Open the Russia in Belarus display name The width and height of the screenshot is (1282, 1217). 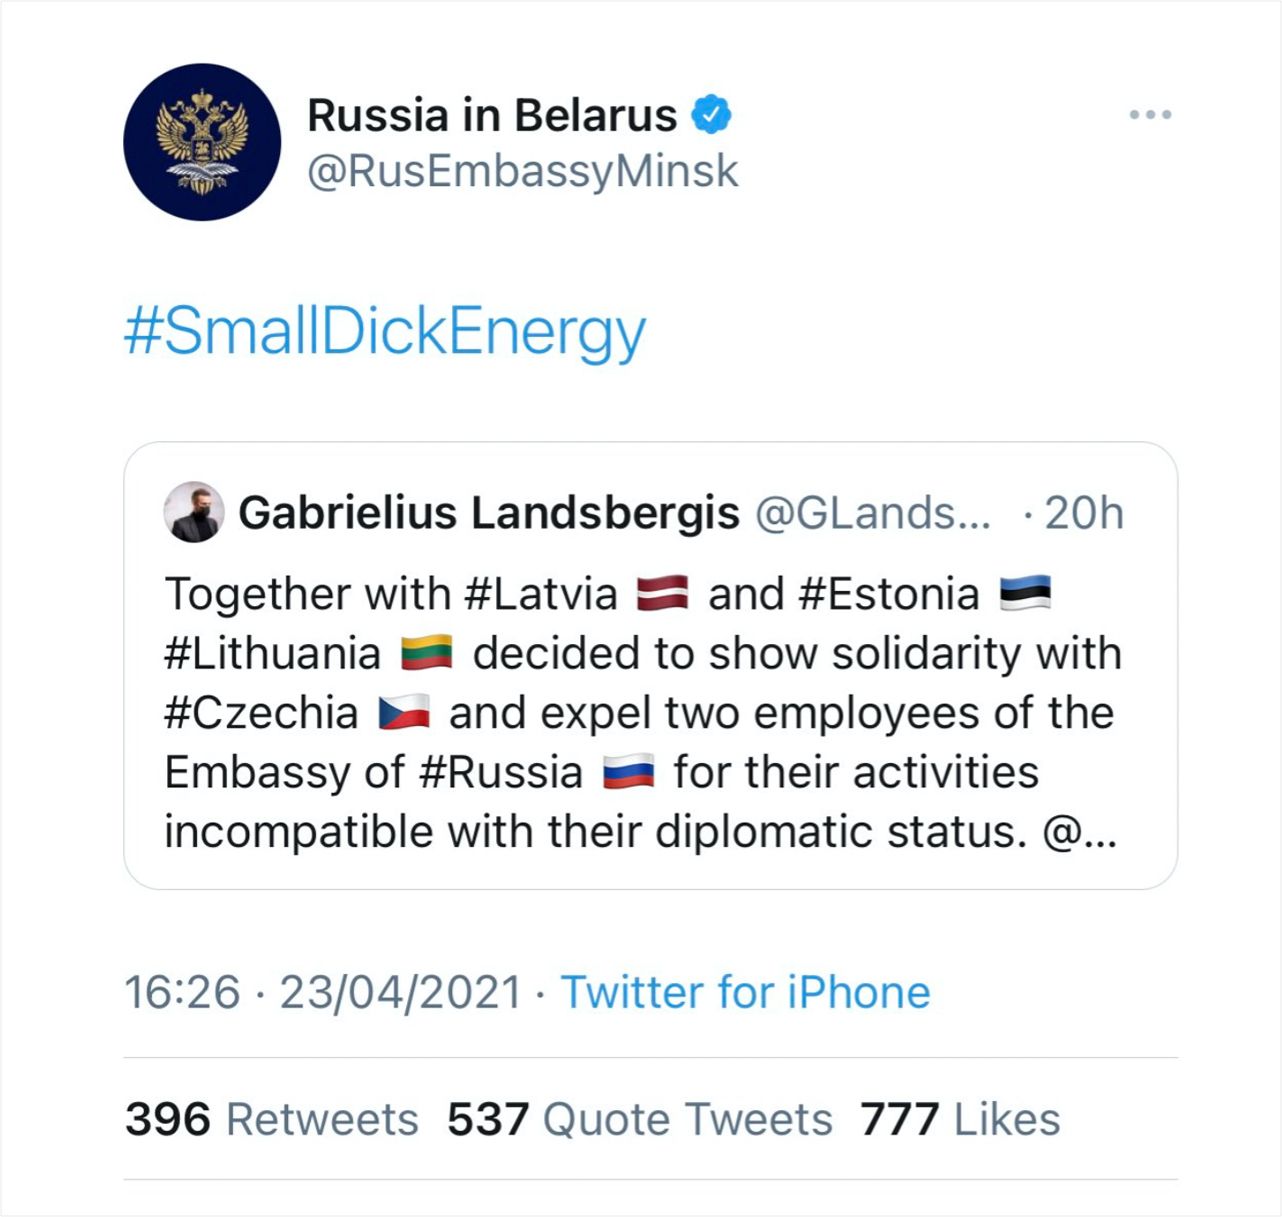(x=492, y=115)
